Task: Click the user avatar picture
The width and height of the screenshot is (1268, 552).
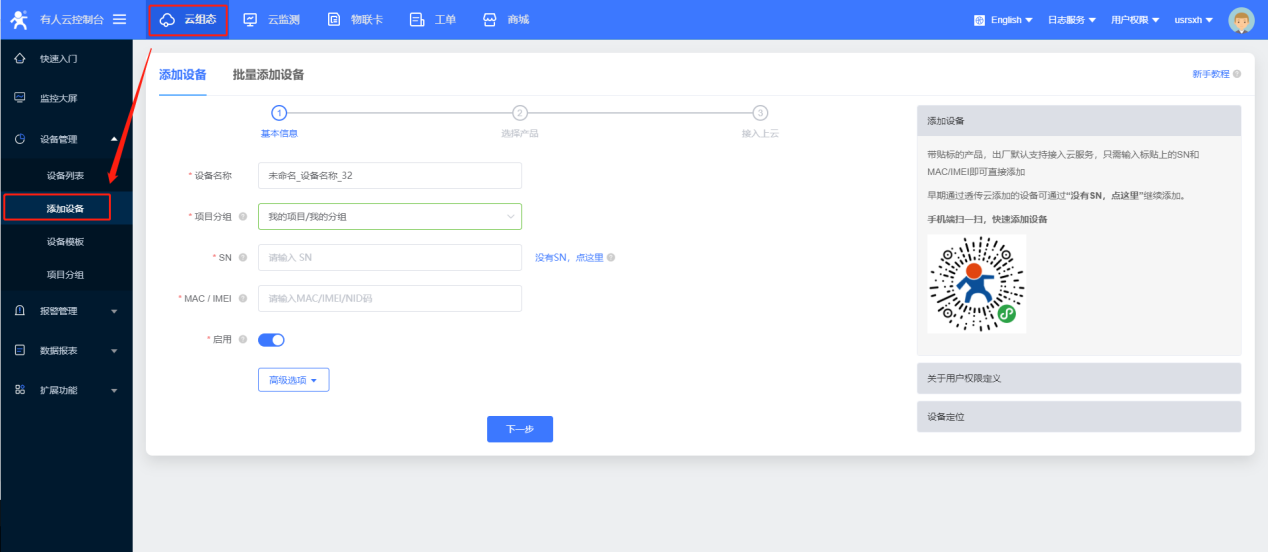Action: point(1241,20)
